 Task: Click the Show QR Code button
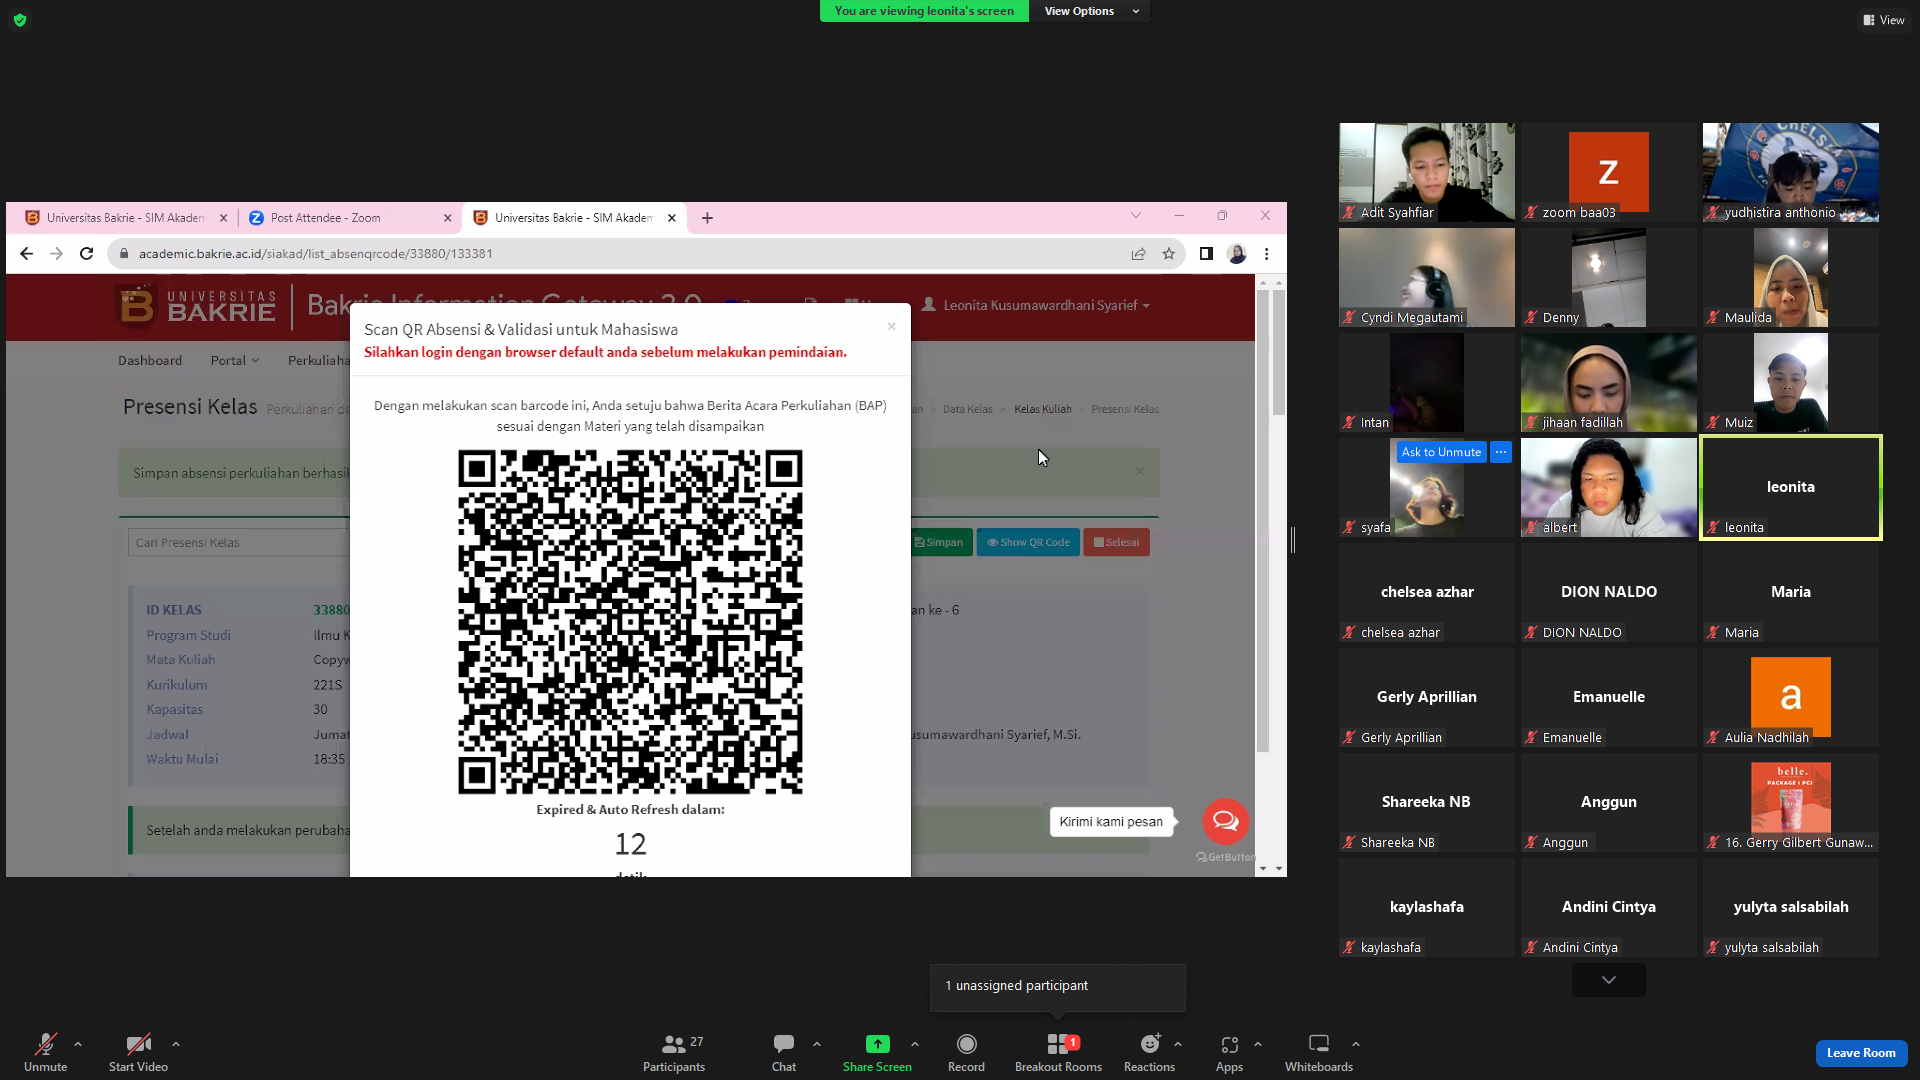1028,542
